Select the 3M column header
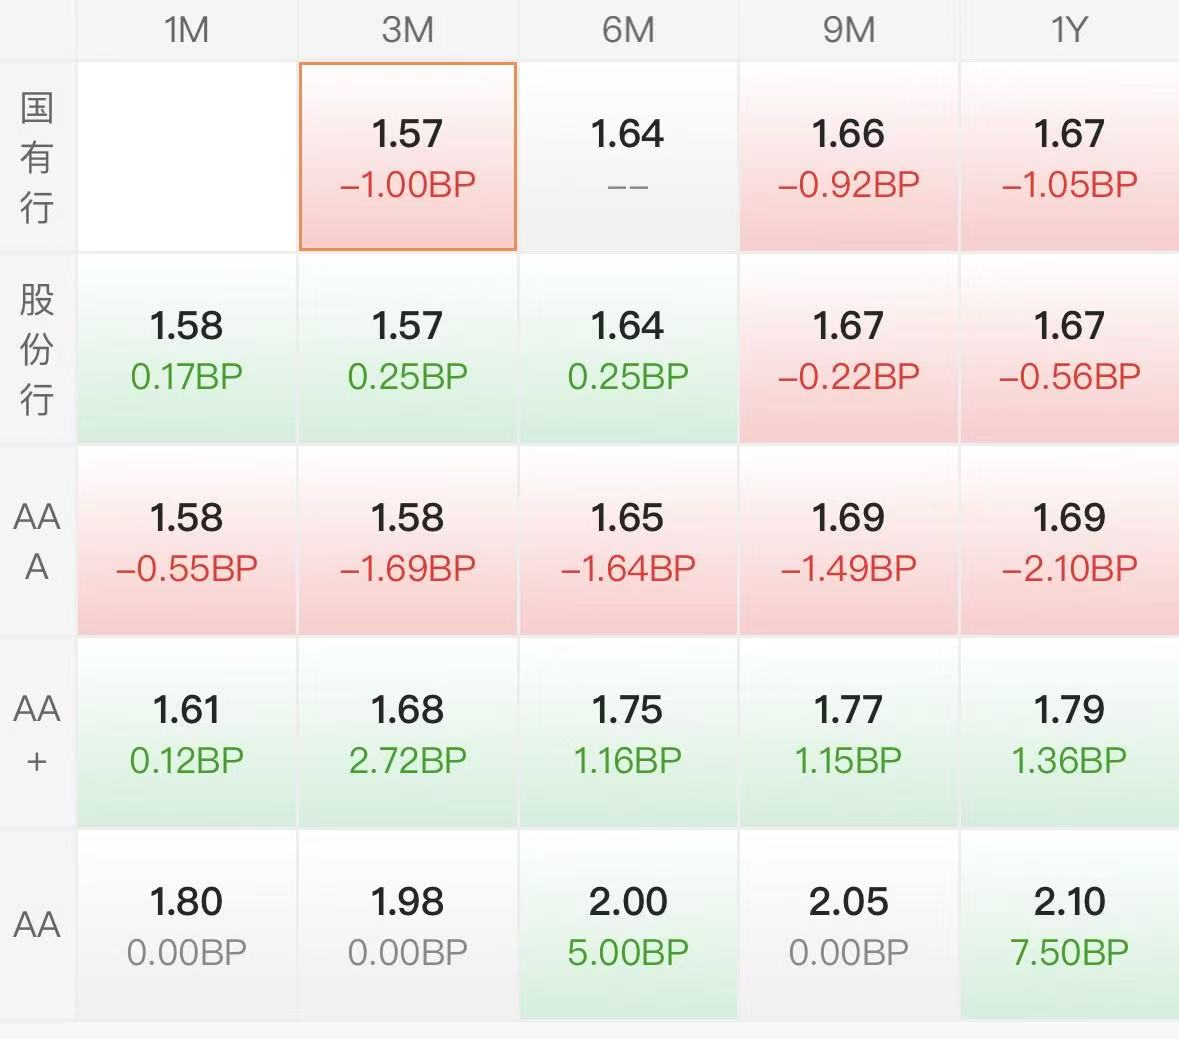The height and width of the screenshot is (1039, 1179). pos(408,30)
